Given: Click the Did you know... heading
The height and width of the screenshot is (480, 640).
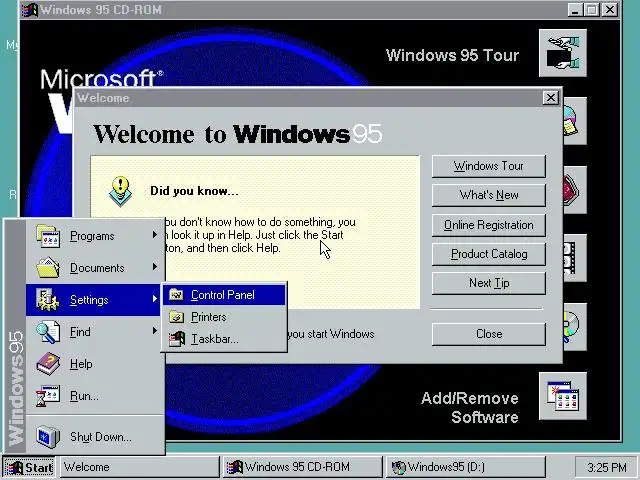Looking at the screenshot, I should coord(194,191).
